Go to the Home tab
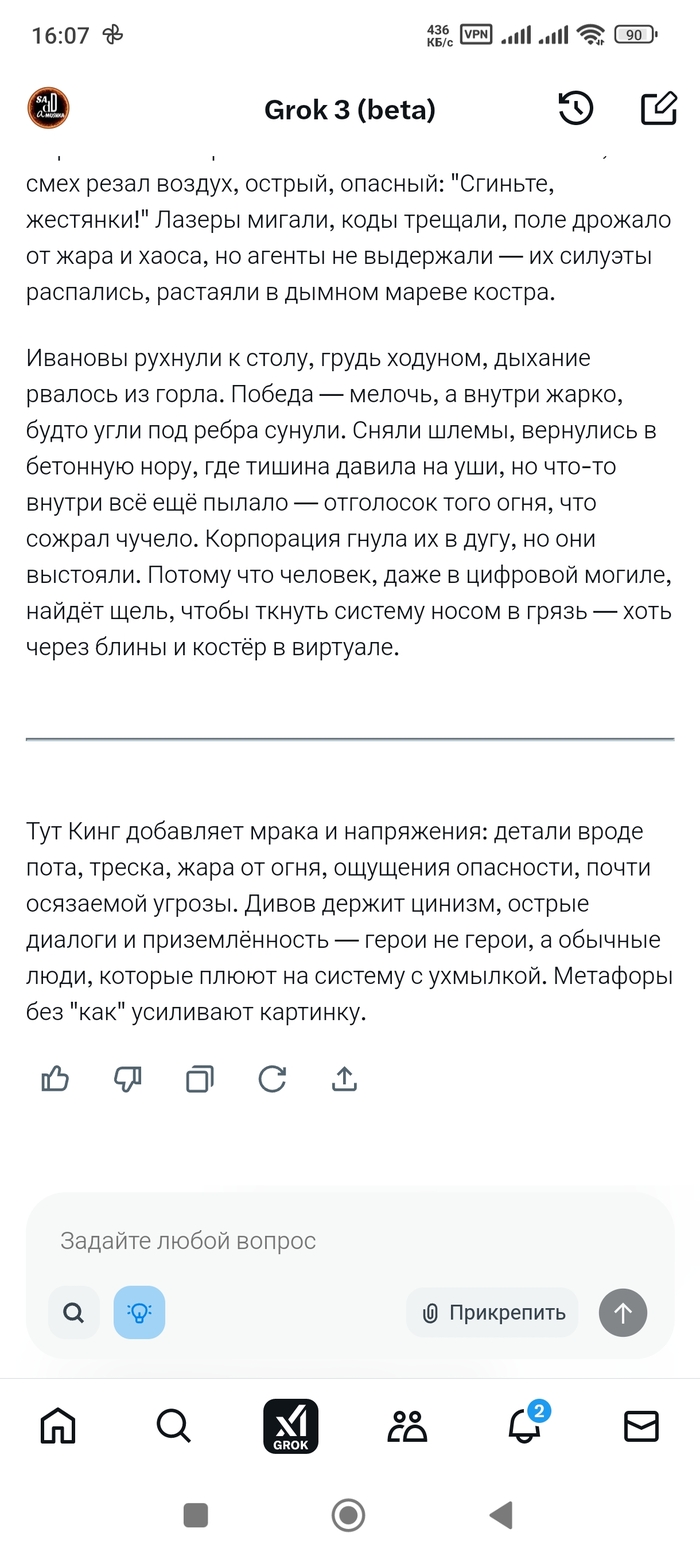 tap(58, 1426)
